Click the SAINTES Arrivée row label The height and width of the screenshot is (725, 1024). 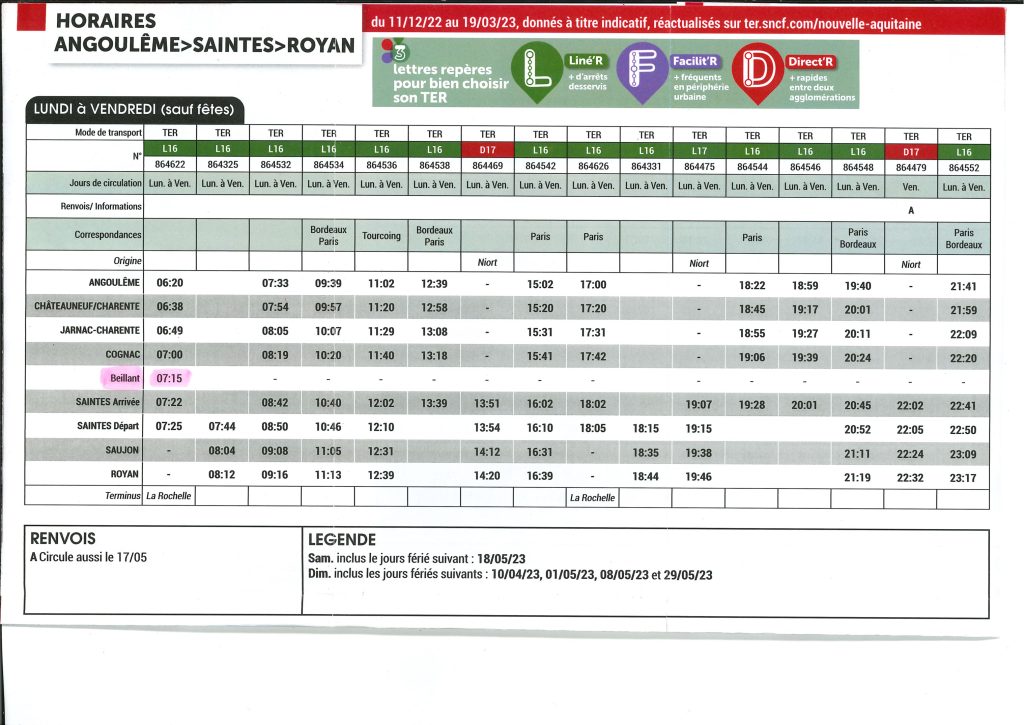click(x=108, y=402)
